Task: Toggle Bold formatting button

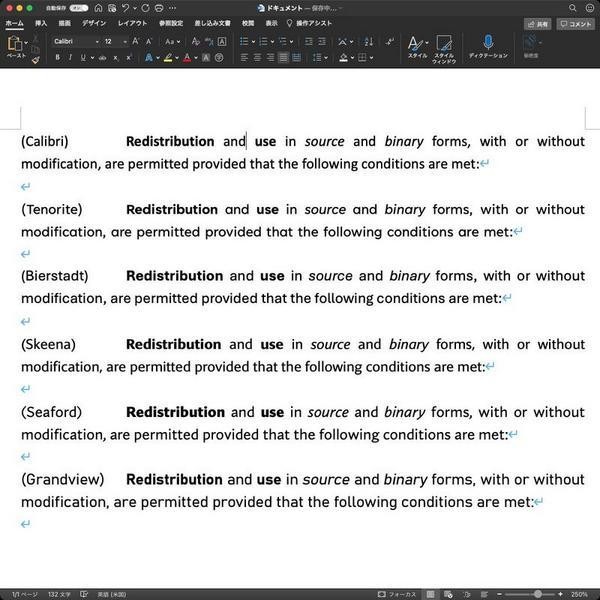Action: tap(57, 58)
